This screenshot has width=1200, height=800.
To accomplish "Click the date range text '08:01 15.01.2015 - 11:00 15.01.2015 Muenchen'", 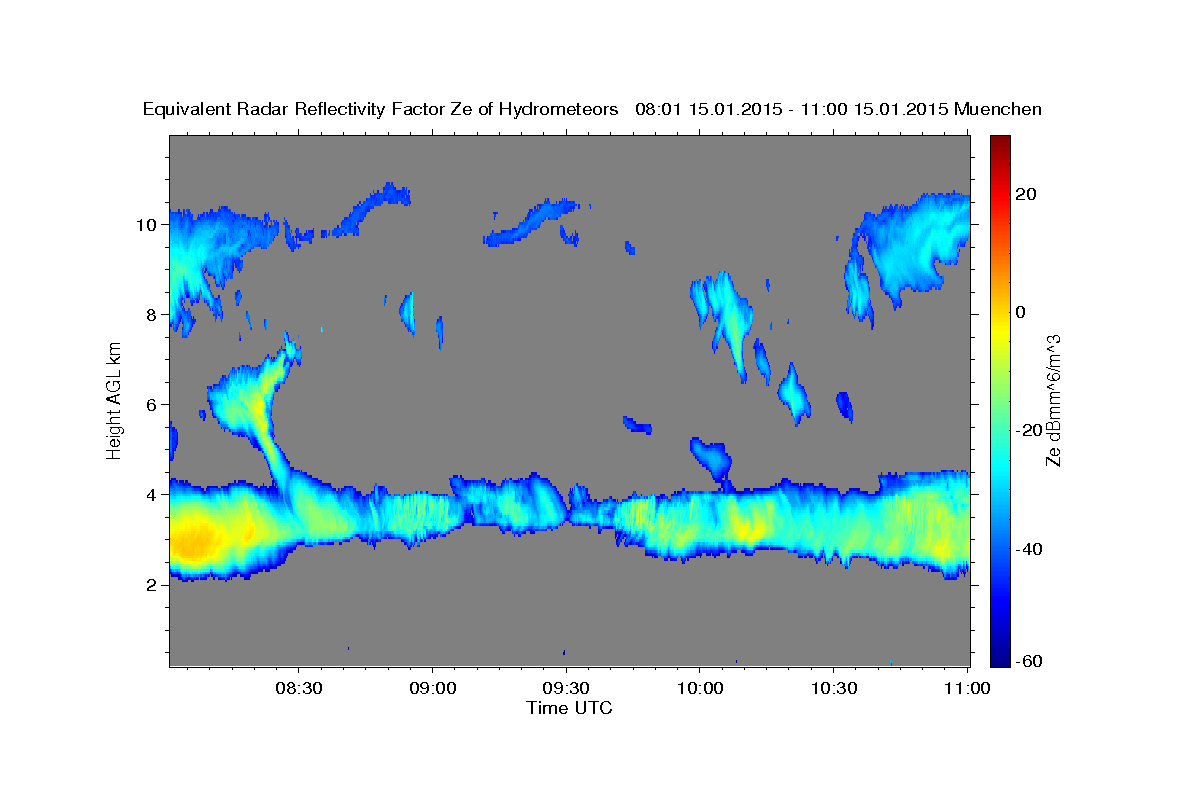I will tap(839, 110).
